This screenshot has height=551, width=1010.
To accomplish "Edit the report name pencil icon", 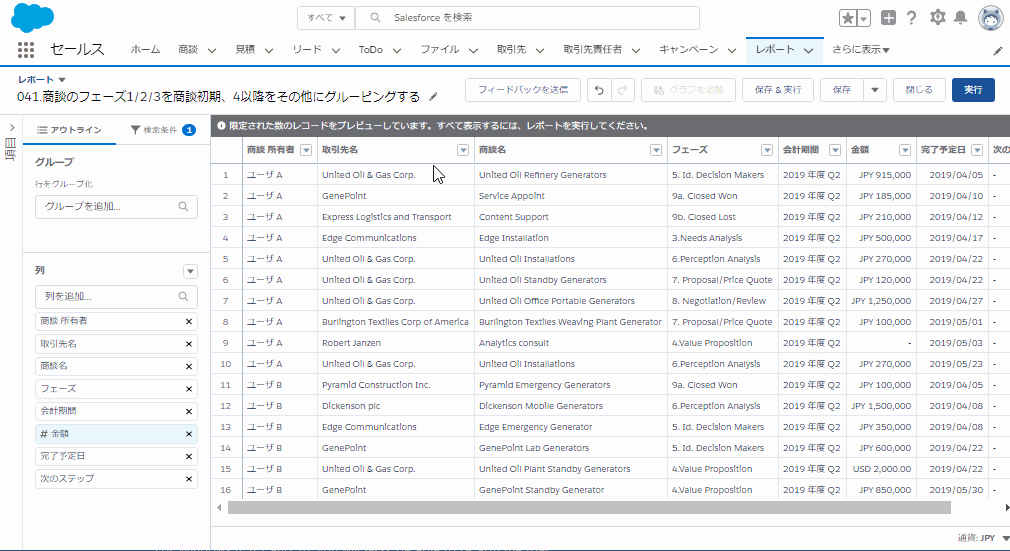I will (x=434, y=97).
